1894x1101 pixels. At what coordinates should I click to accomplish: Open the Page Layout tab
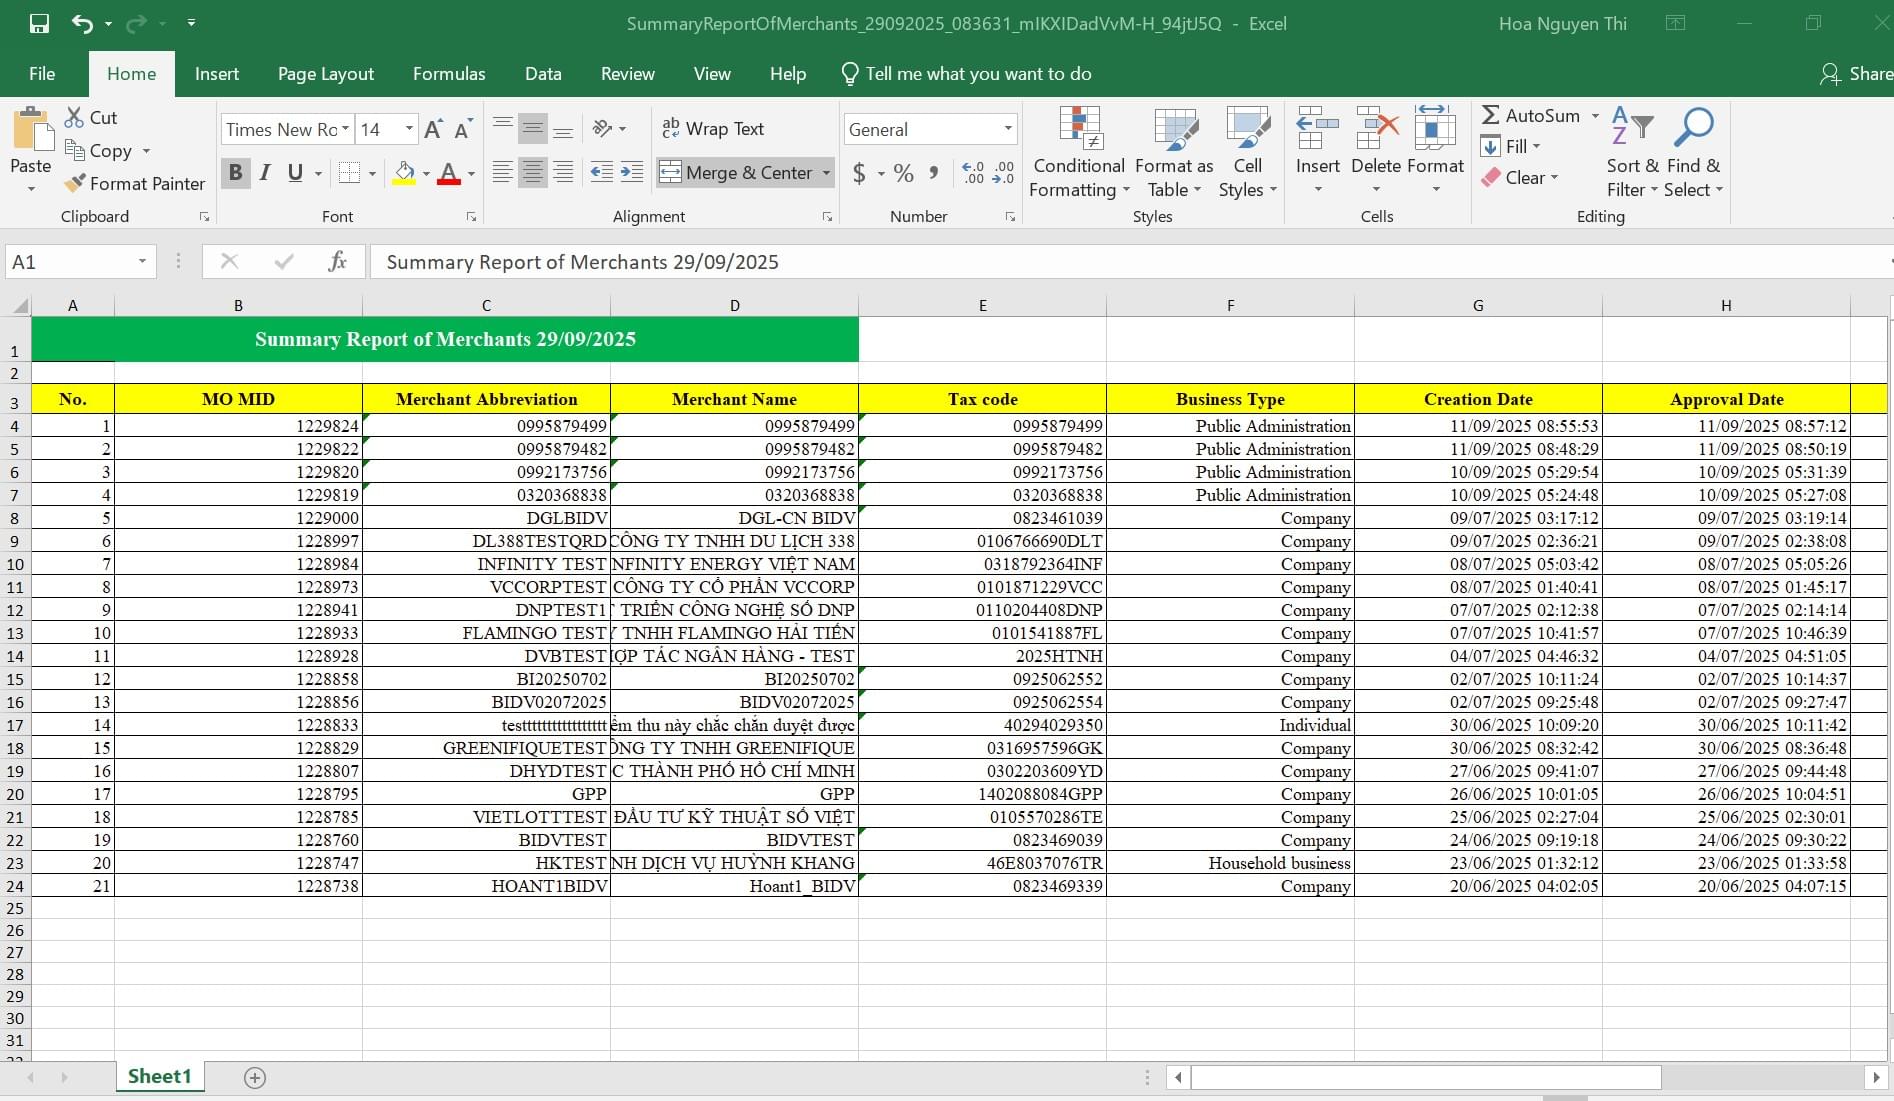(x=325, y=74)
